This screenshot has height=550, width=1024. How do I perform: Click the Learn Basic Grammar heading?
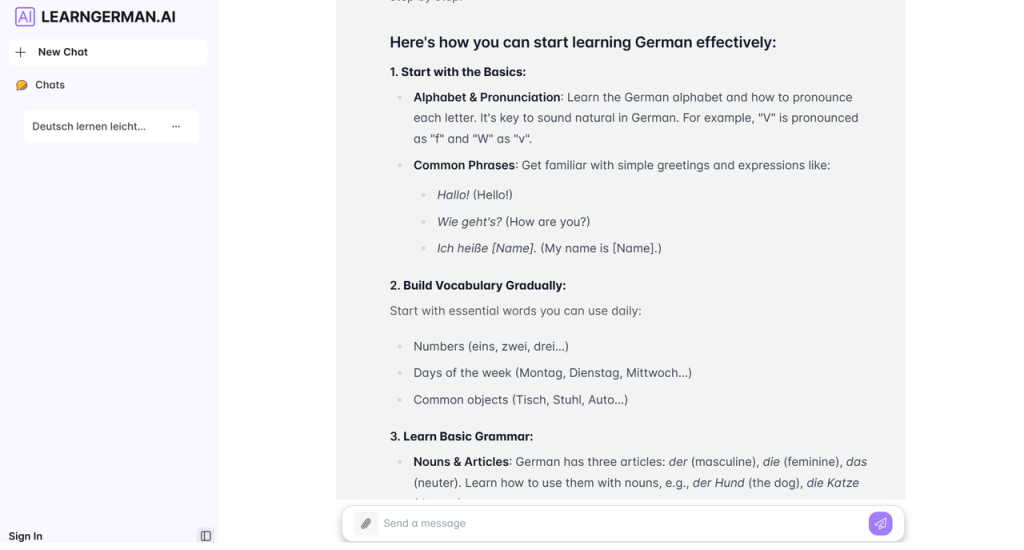(x=461, y=436)
